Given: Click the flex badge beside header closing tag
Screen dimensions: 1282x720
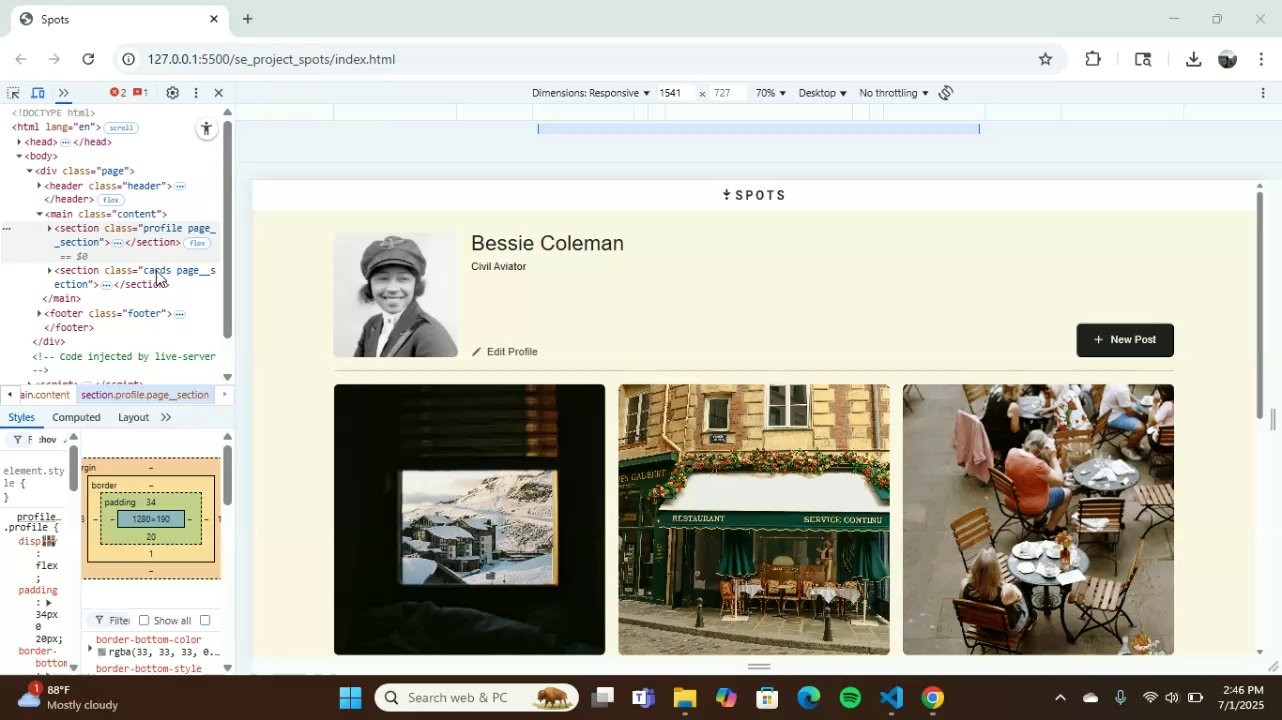Looking at the screenshot, I should click(x=110, y=200).
